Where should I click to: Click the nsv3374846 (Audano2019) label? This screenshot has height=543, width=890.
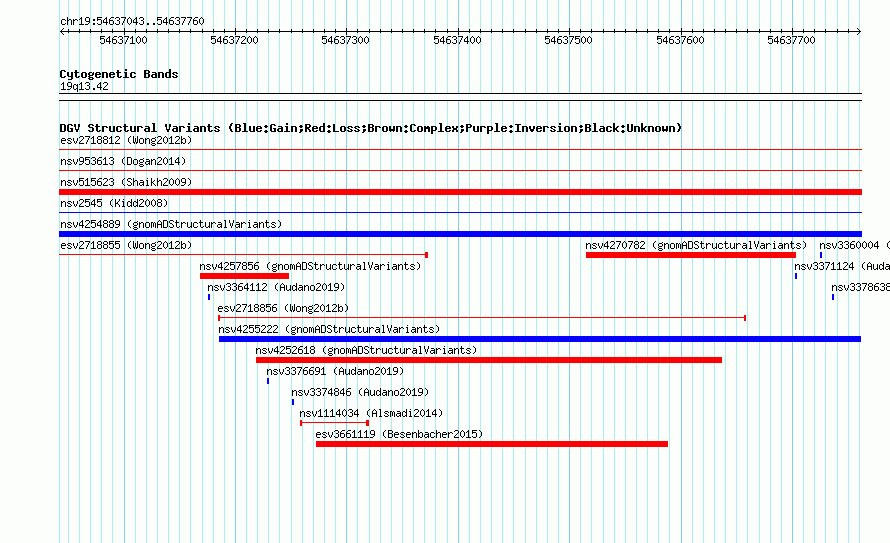coord(360,392)
